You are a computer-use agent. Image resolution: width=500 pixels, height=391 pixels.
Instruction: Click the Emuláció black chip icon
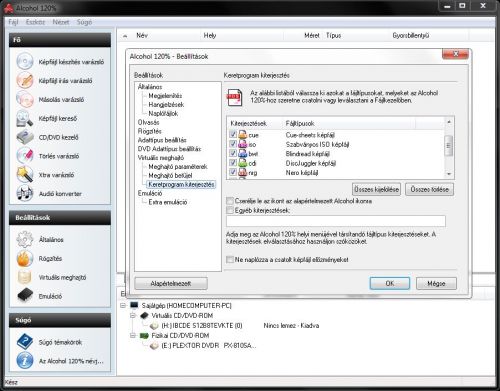click(x=25, y=296)
